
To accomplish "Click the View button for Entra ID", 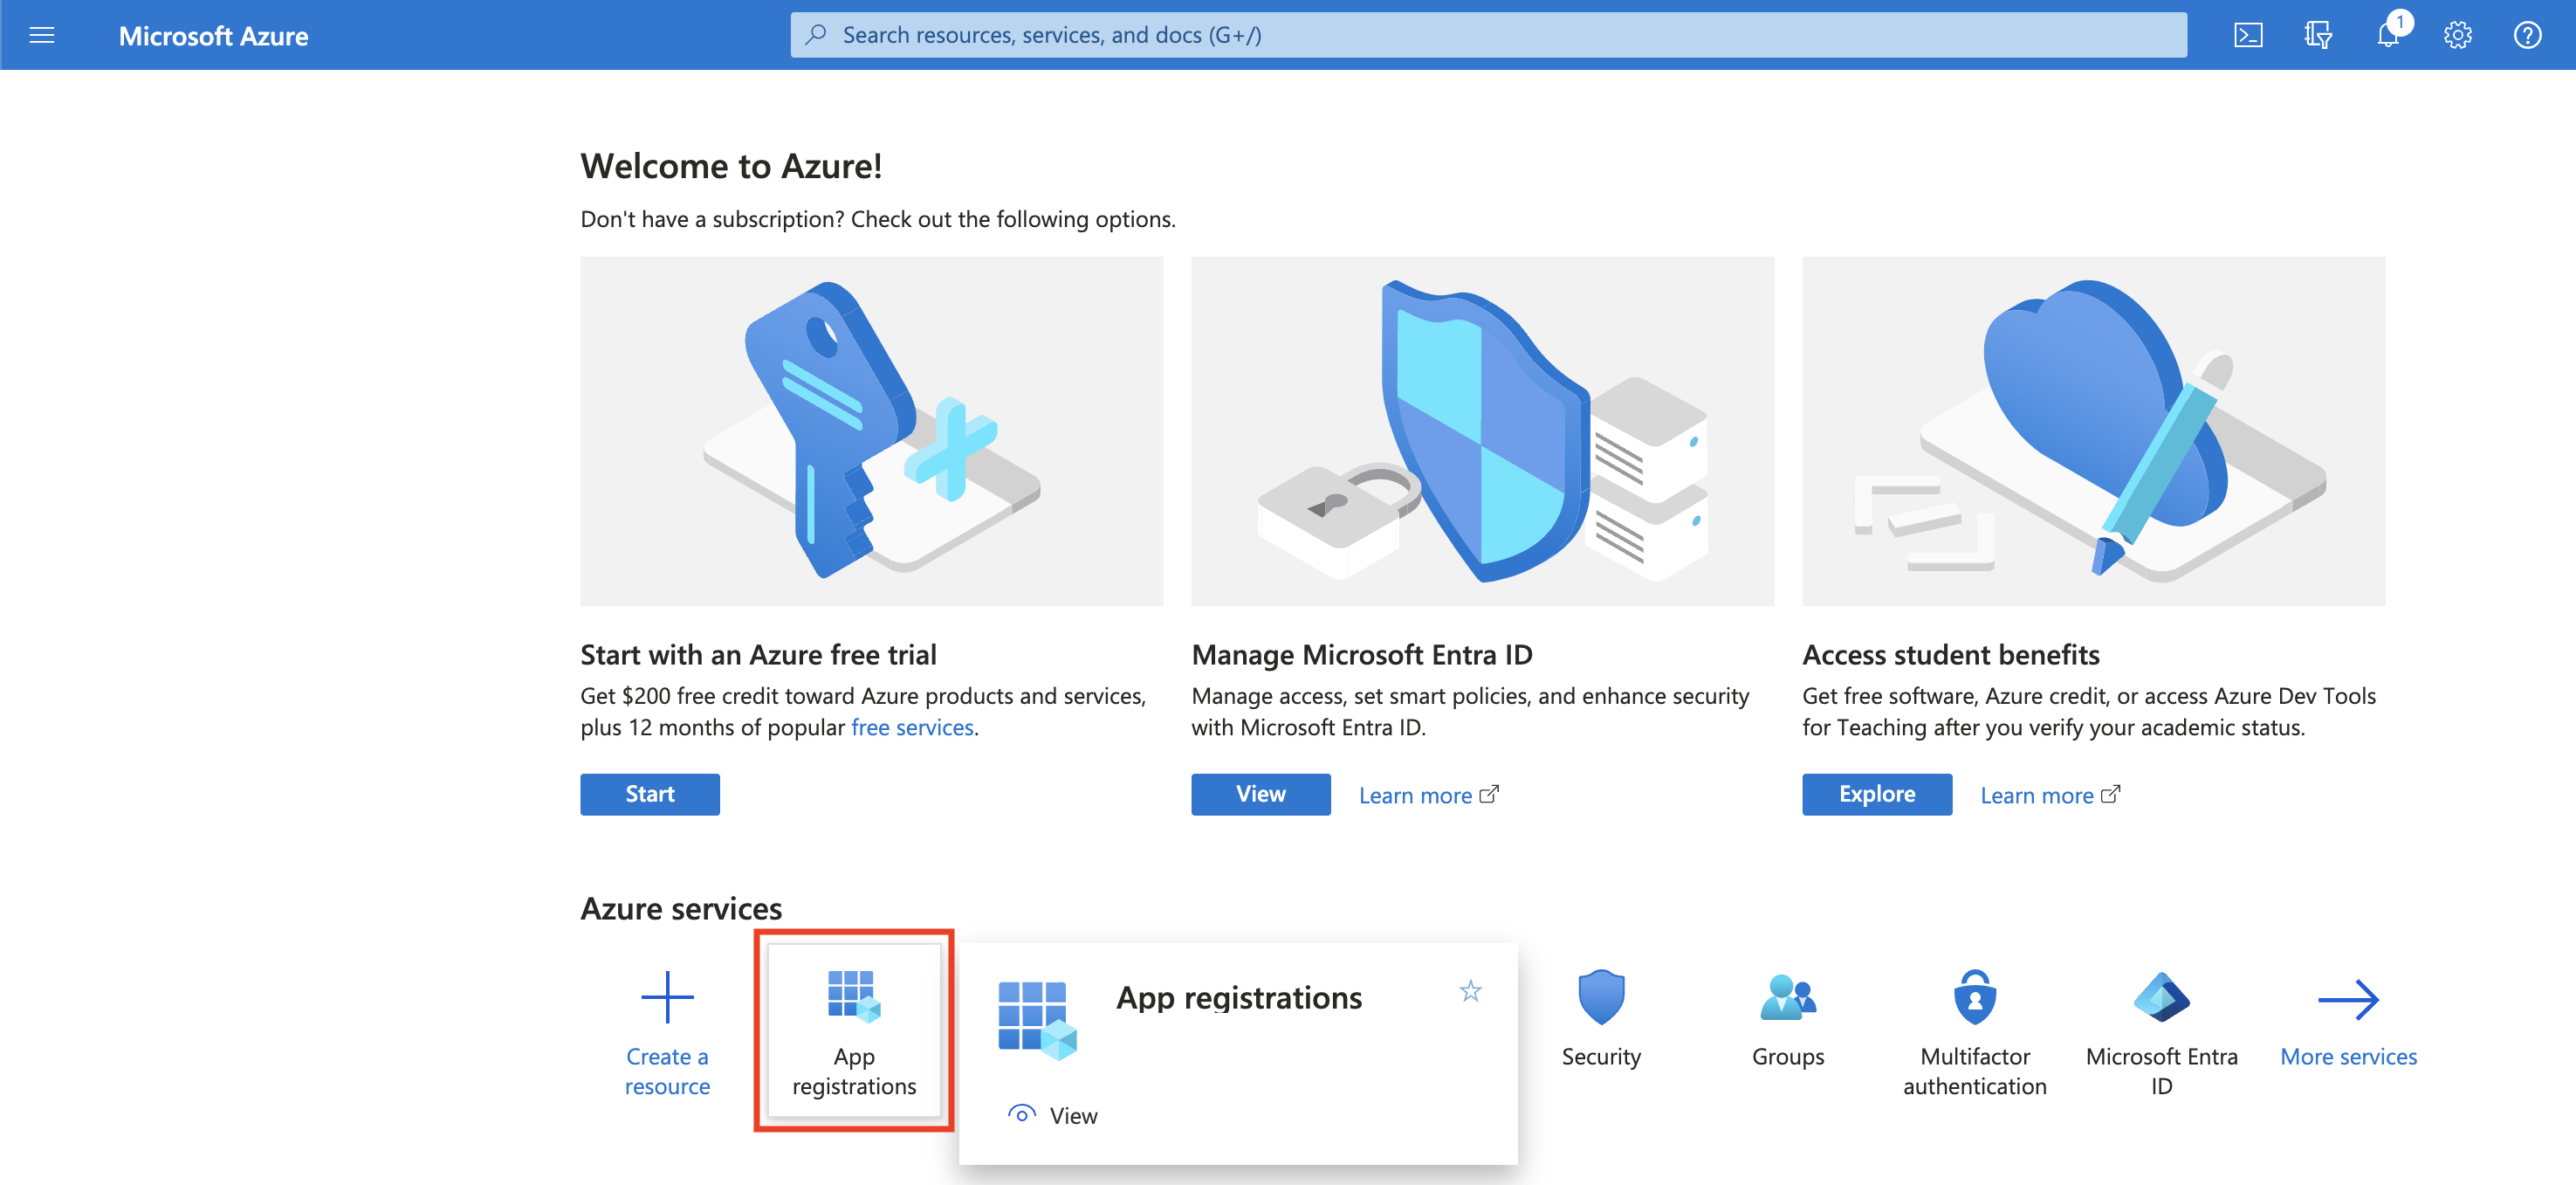I will 1261,794.
